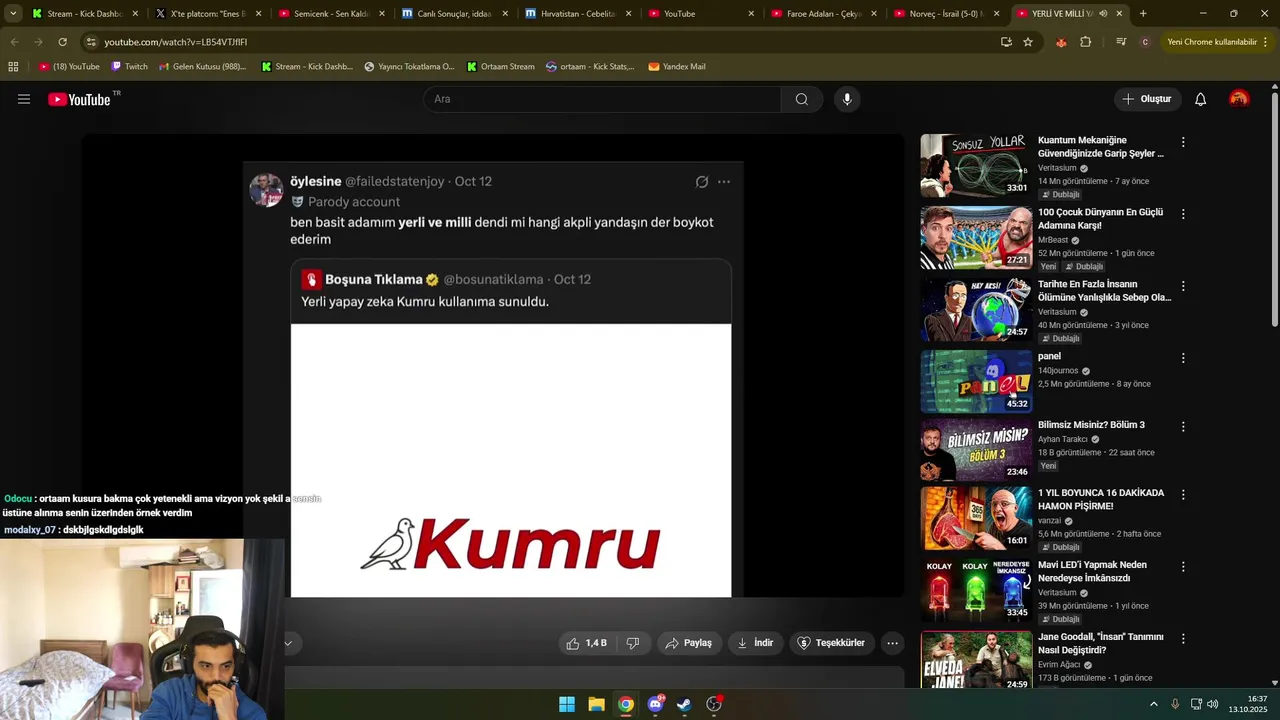Image resolution: width=1280 pixels, height=720 pixels.
Task: Bookmark this page with star icon
Action: (x=1028, y=42)
